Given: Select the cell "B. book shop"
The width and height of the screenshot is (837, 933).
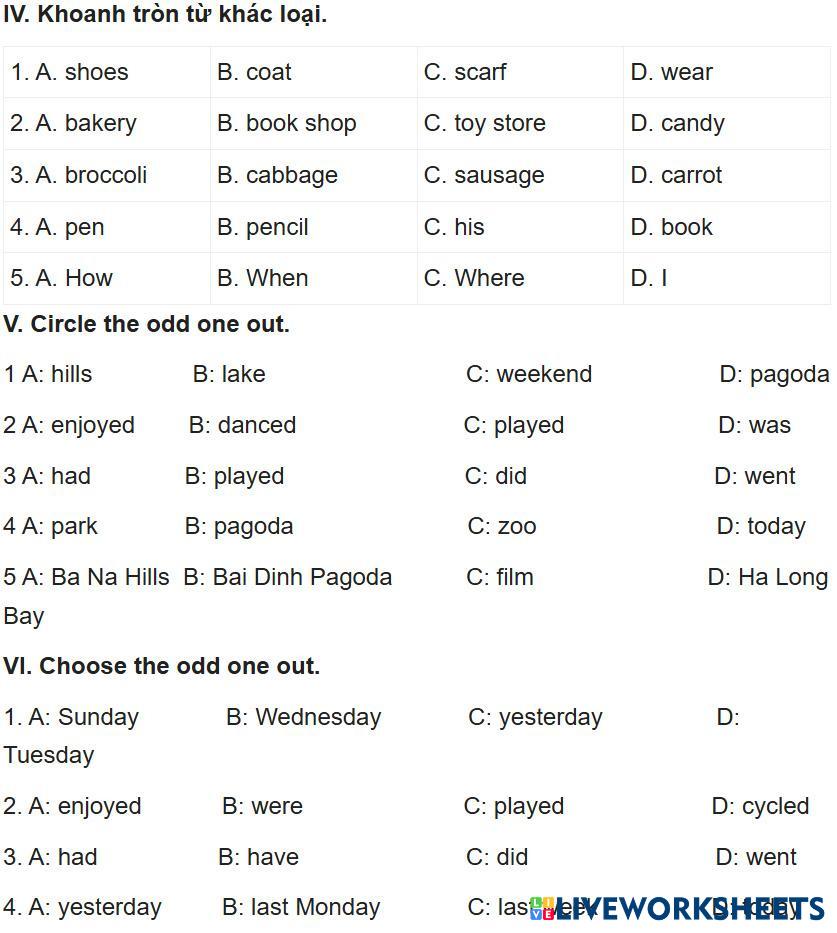Looking at the screenshot, I should pos(286,123).
